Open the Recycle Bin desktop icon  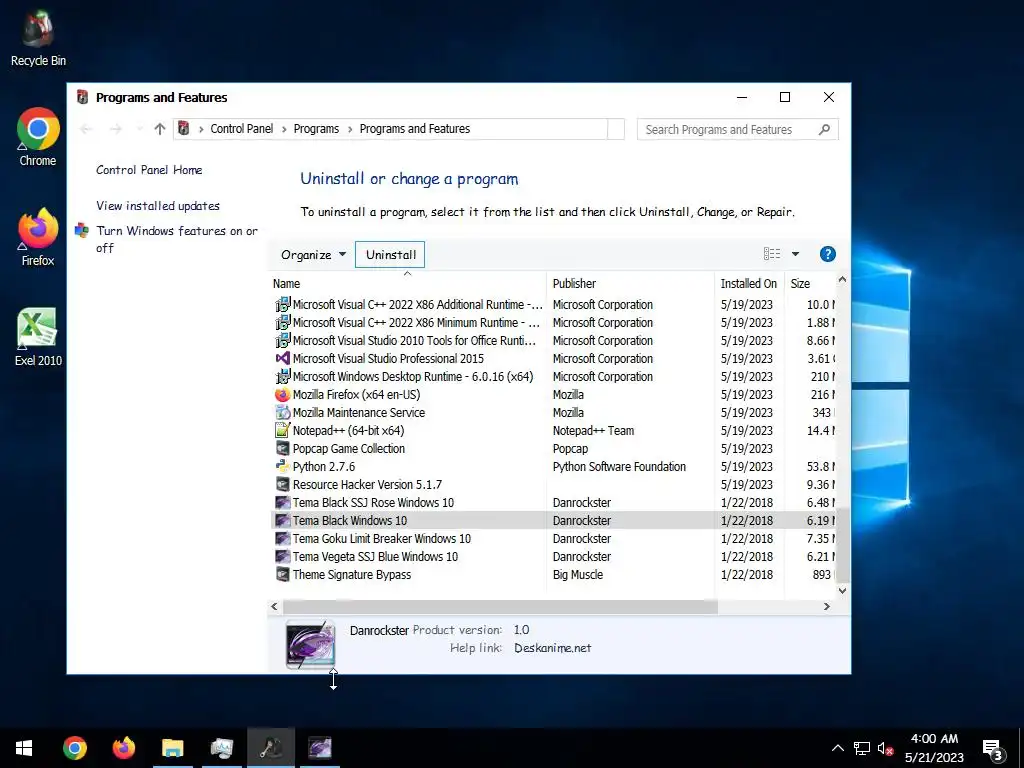coord(38,38)
